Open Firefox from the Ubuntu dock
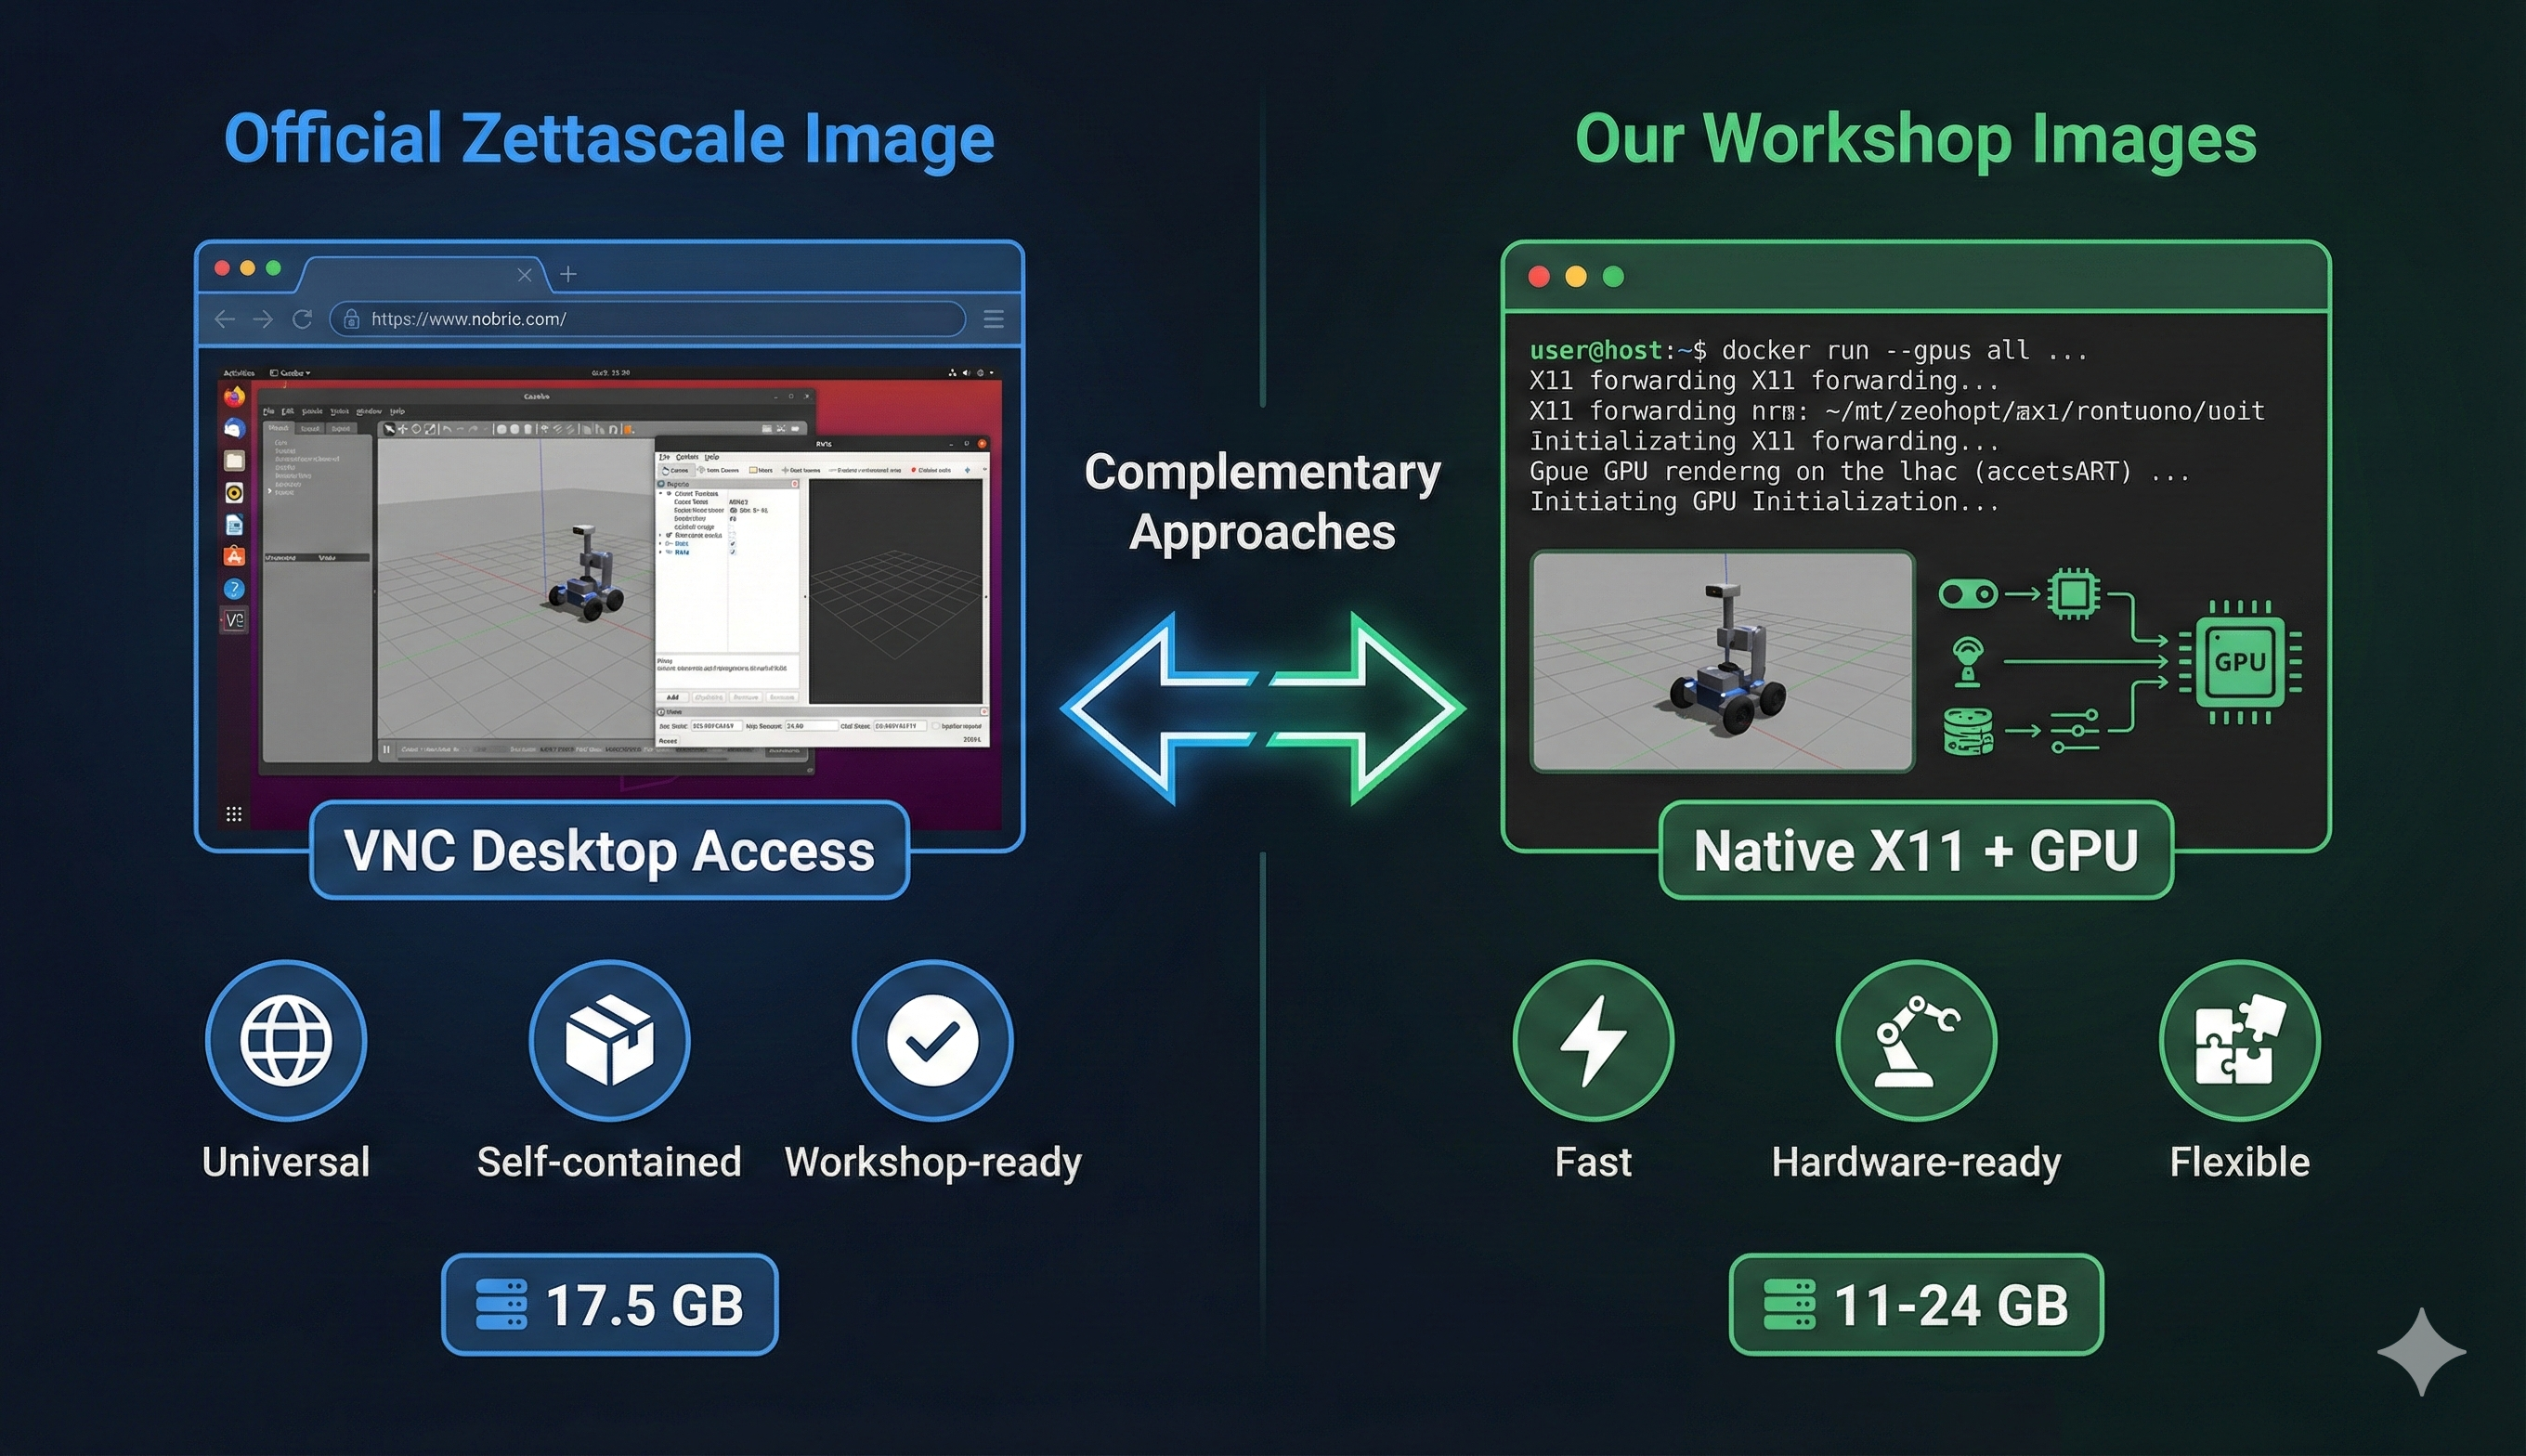 (234, 397)
